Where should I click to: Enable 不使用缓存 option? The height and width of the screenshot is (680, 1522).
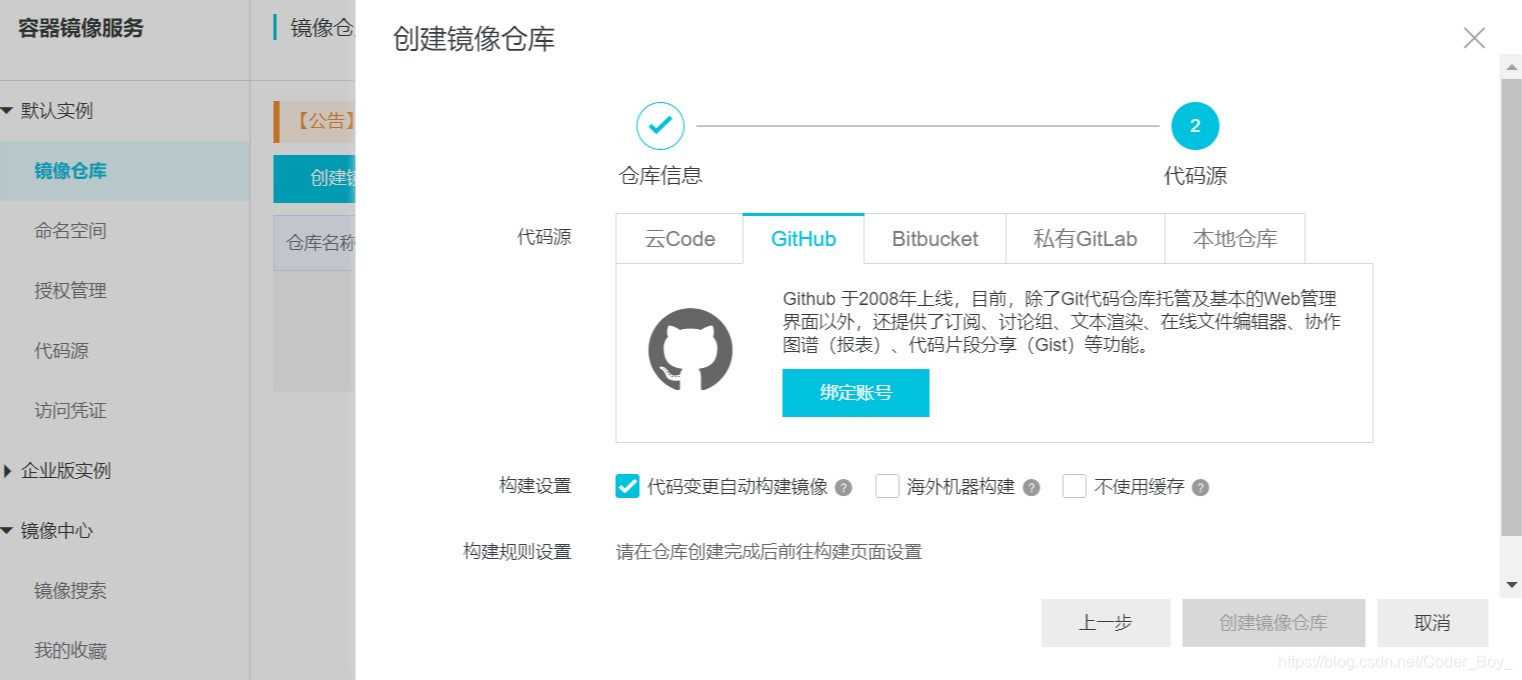pos(1074,486)
